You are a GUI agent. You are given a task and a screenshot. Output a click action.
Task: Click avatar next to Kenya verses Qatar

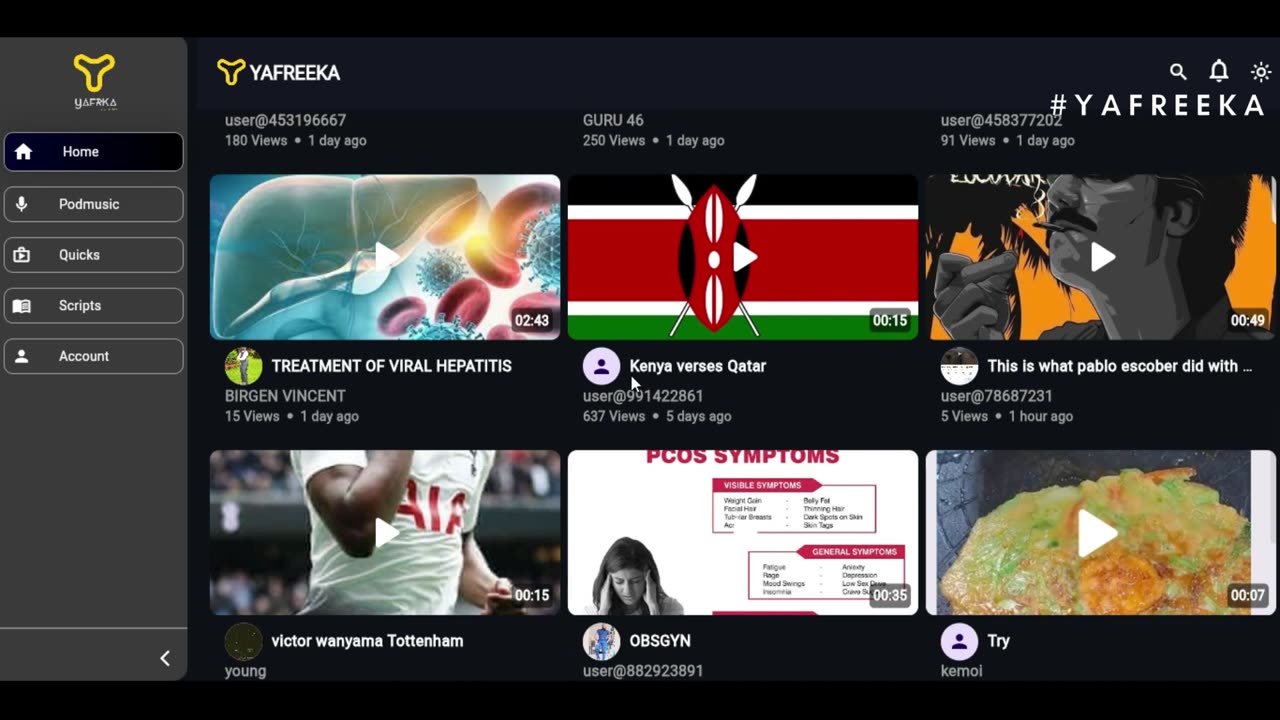pyautogui.click(x=601, y=366)
